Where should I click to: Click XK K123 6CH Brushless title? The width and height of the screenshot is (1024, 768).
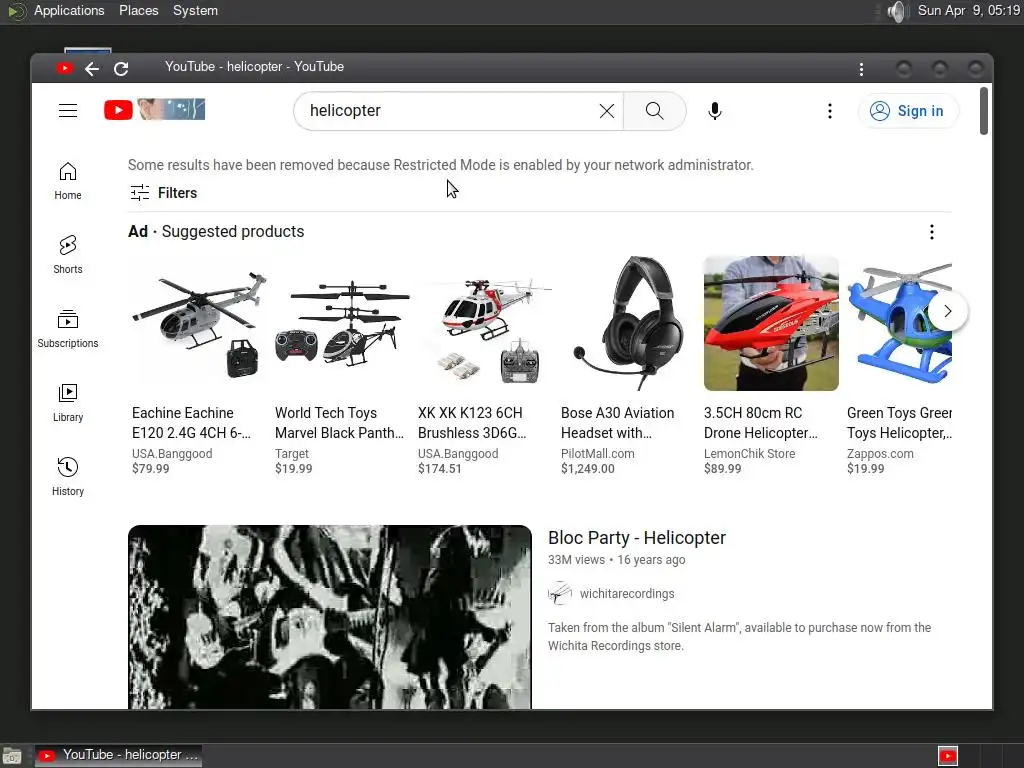point(472,423)
